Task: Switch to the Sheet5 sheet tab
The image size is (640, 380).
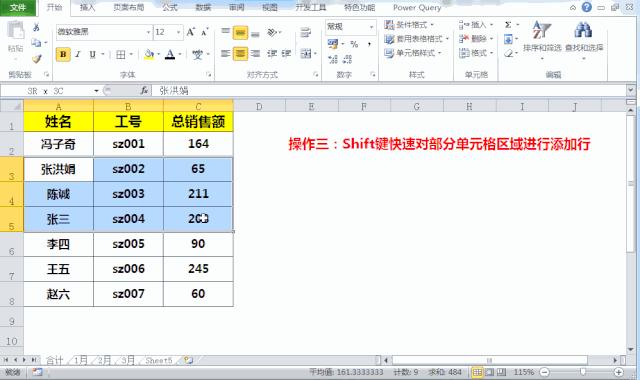Action: point(159,360)
